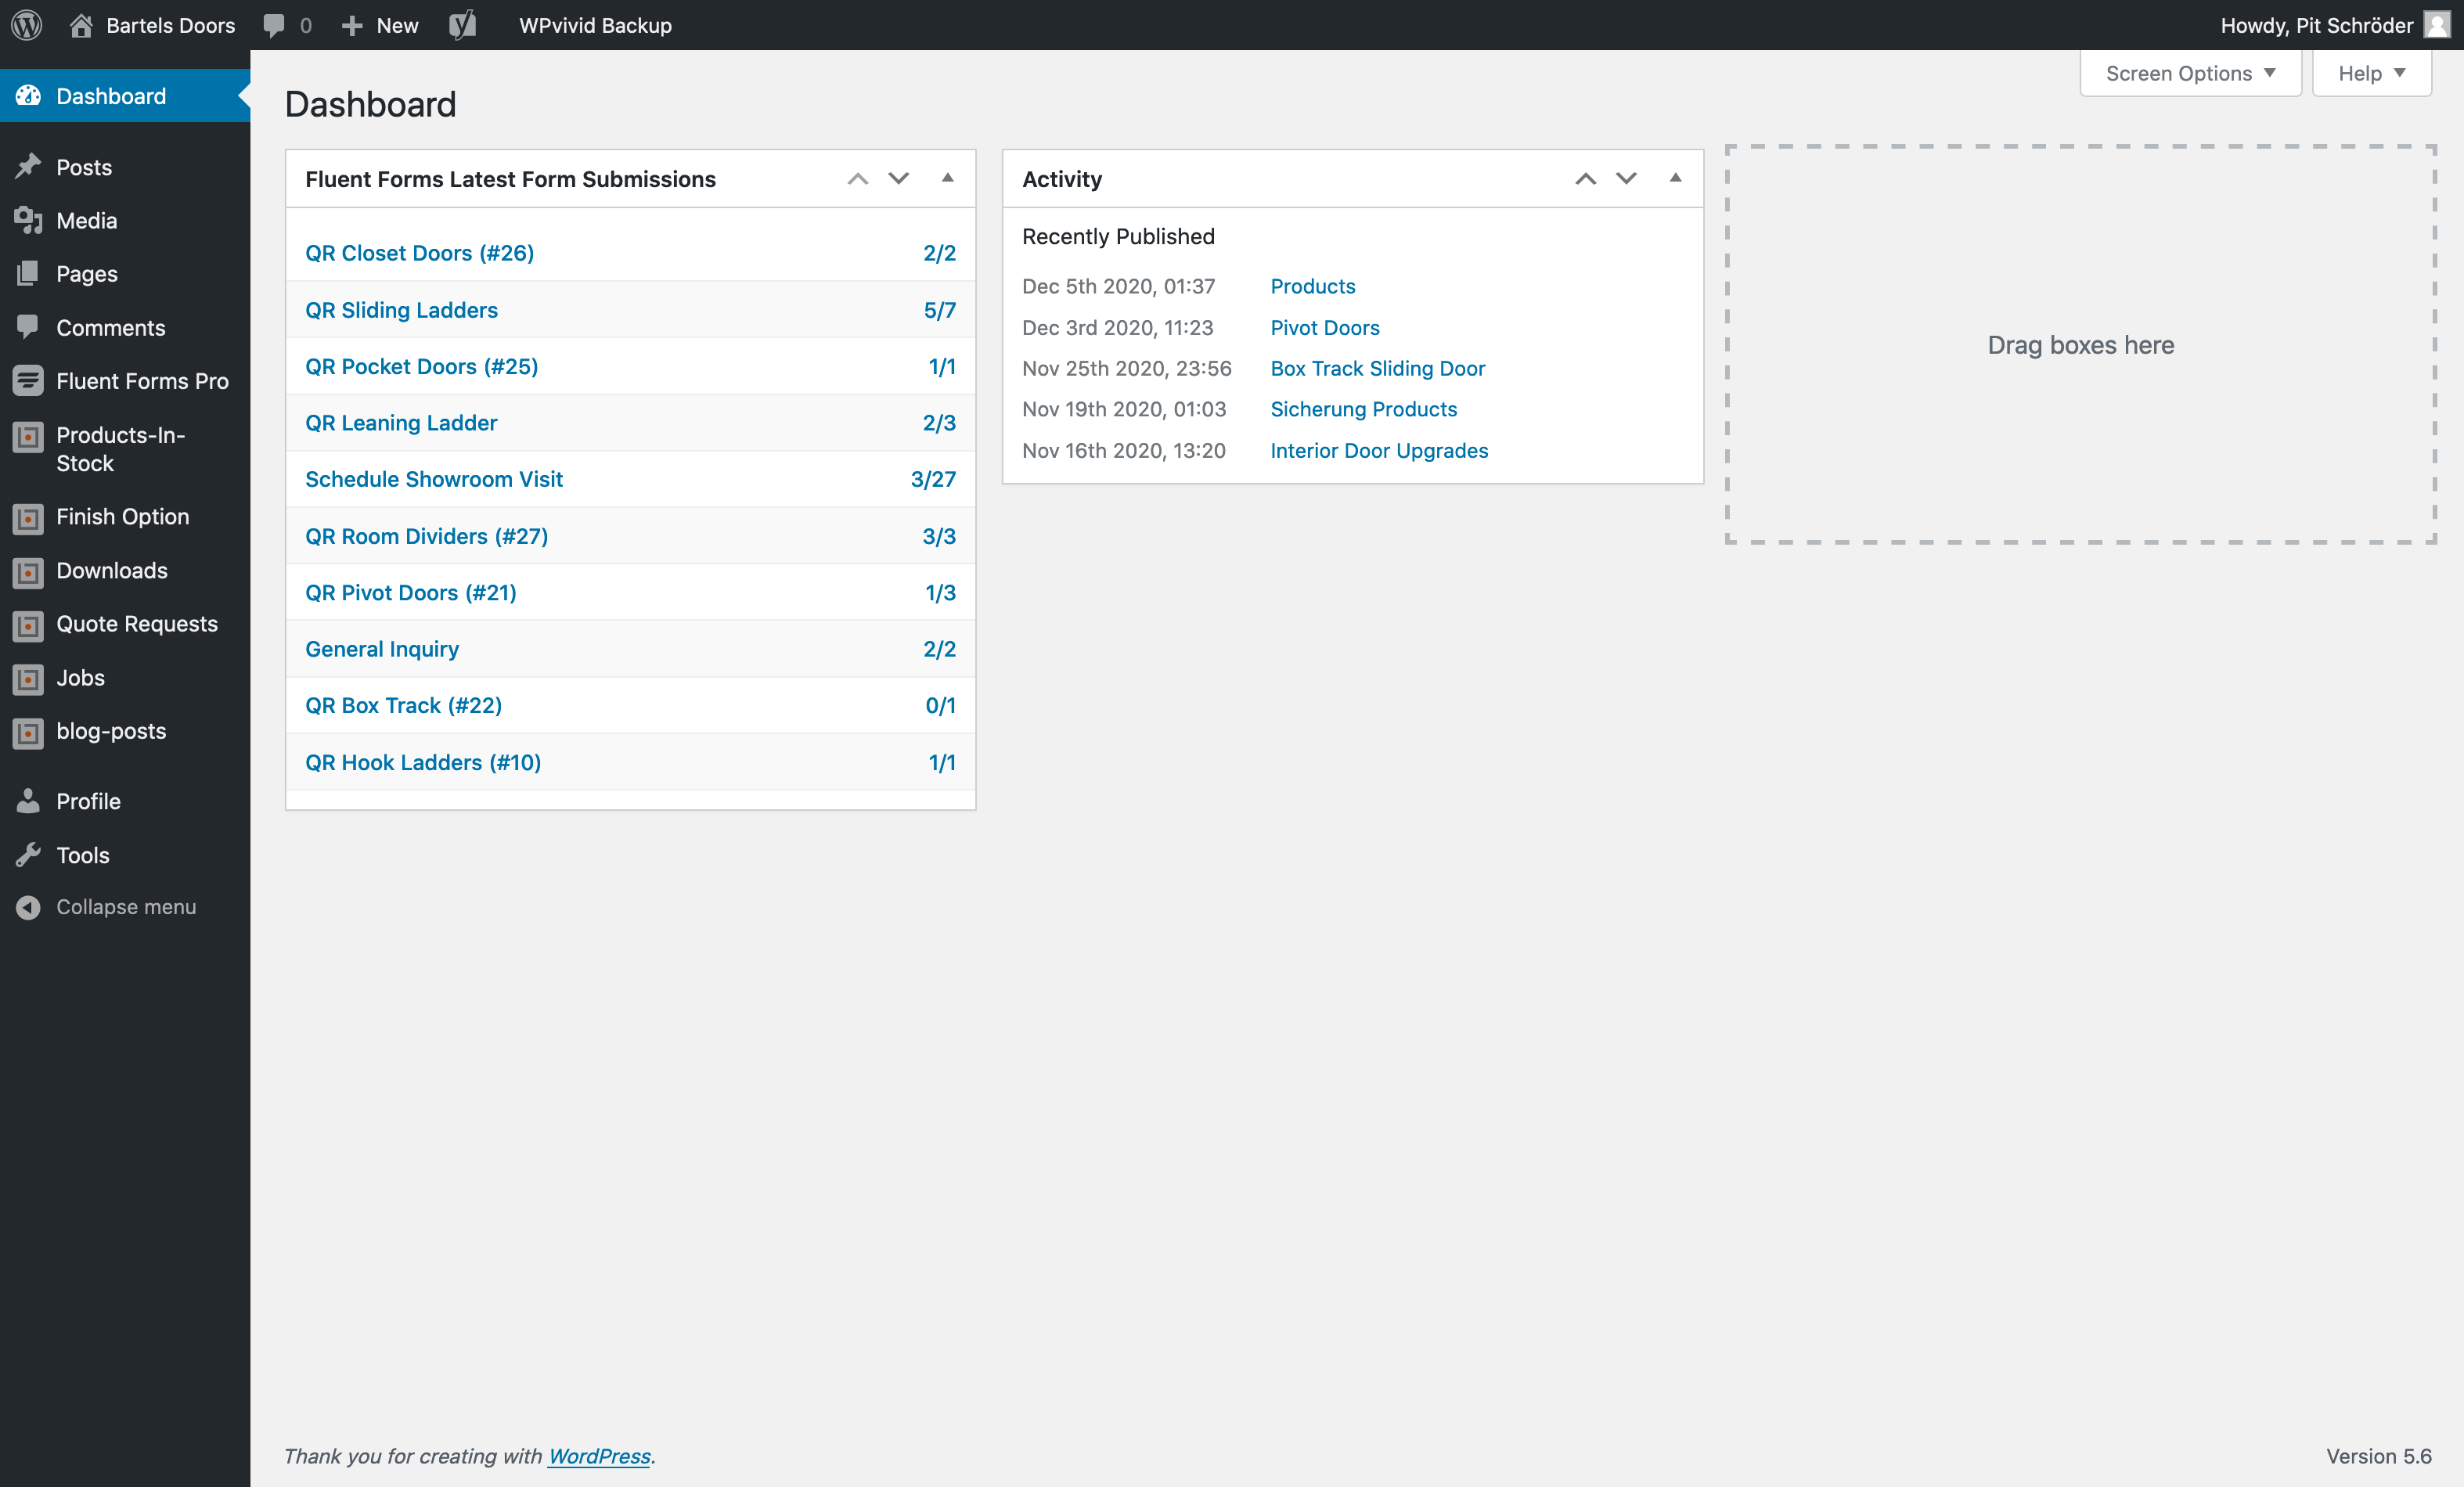Click the Fluent Forms Pro sidebar icon
2464x1487 pixels.
[x=28, y=381]
